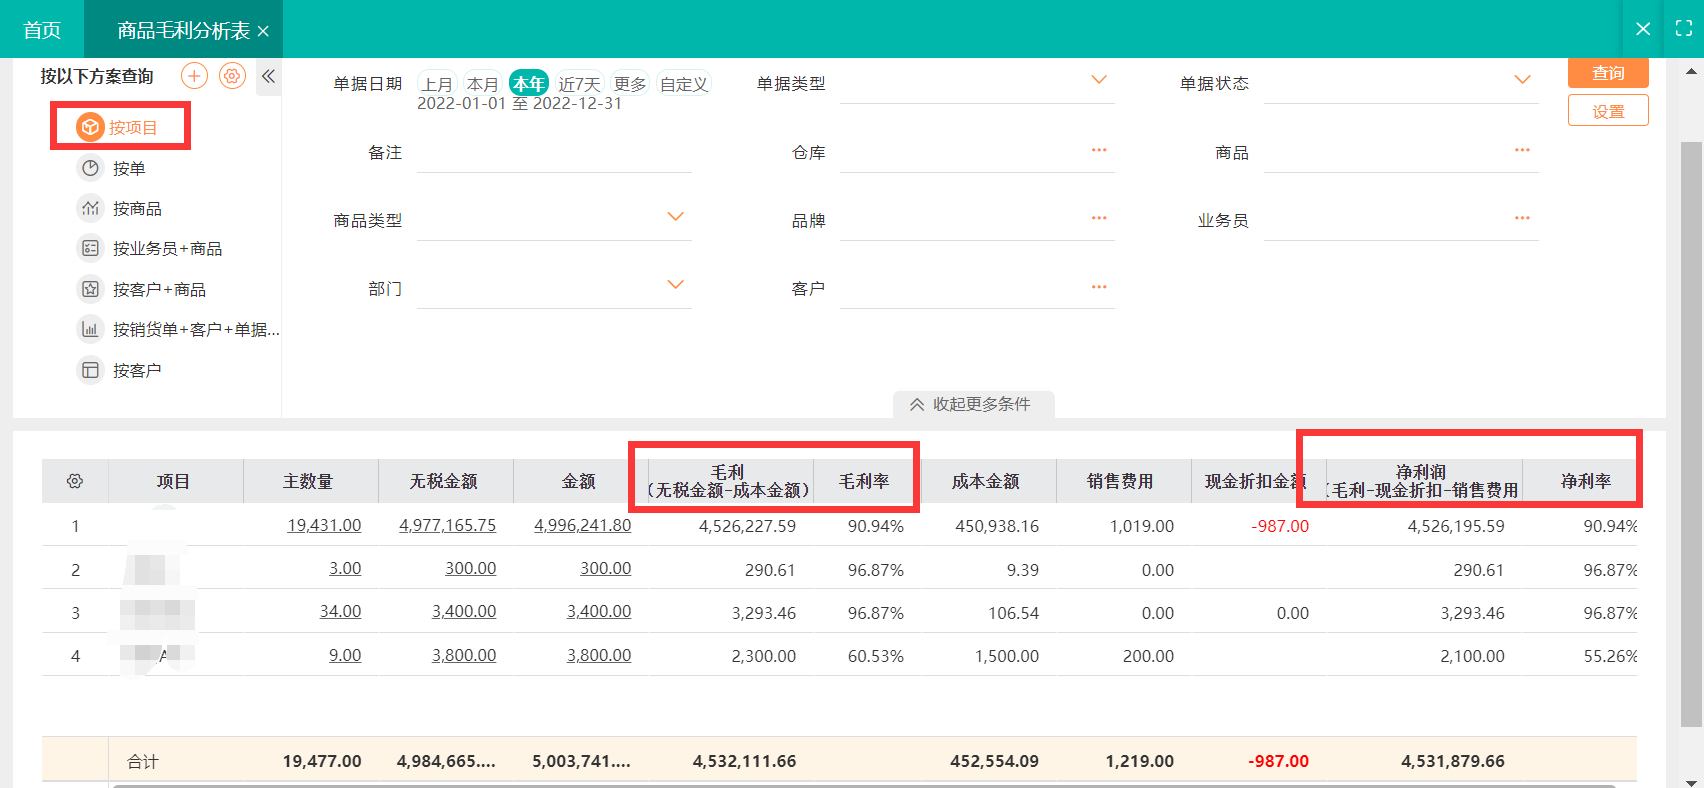Select the 上月 date range
This screenshot has width=1704, height=788.
[x=437, y=84]
